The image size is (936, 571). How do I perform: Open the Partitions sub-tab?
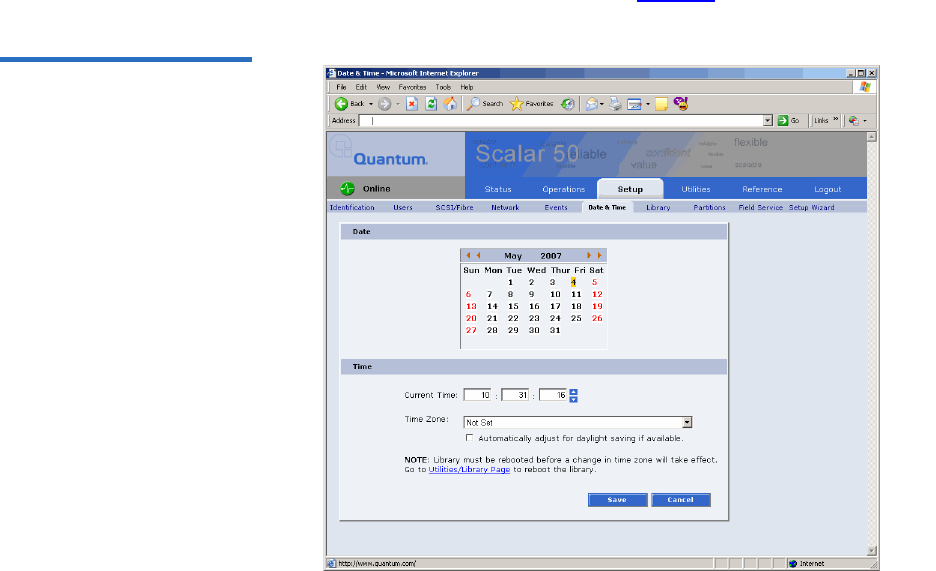[709, 208]
